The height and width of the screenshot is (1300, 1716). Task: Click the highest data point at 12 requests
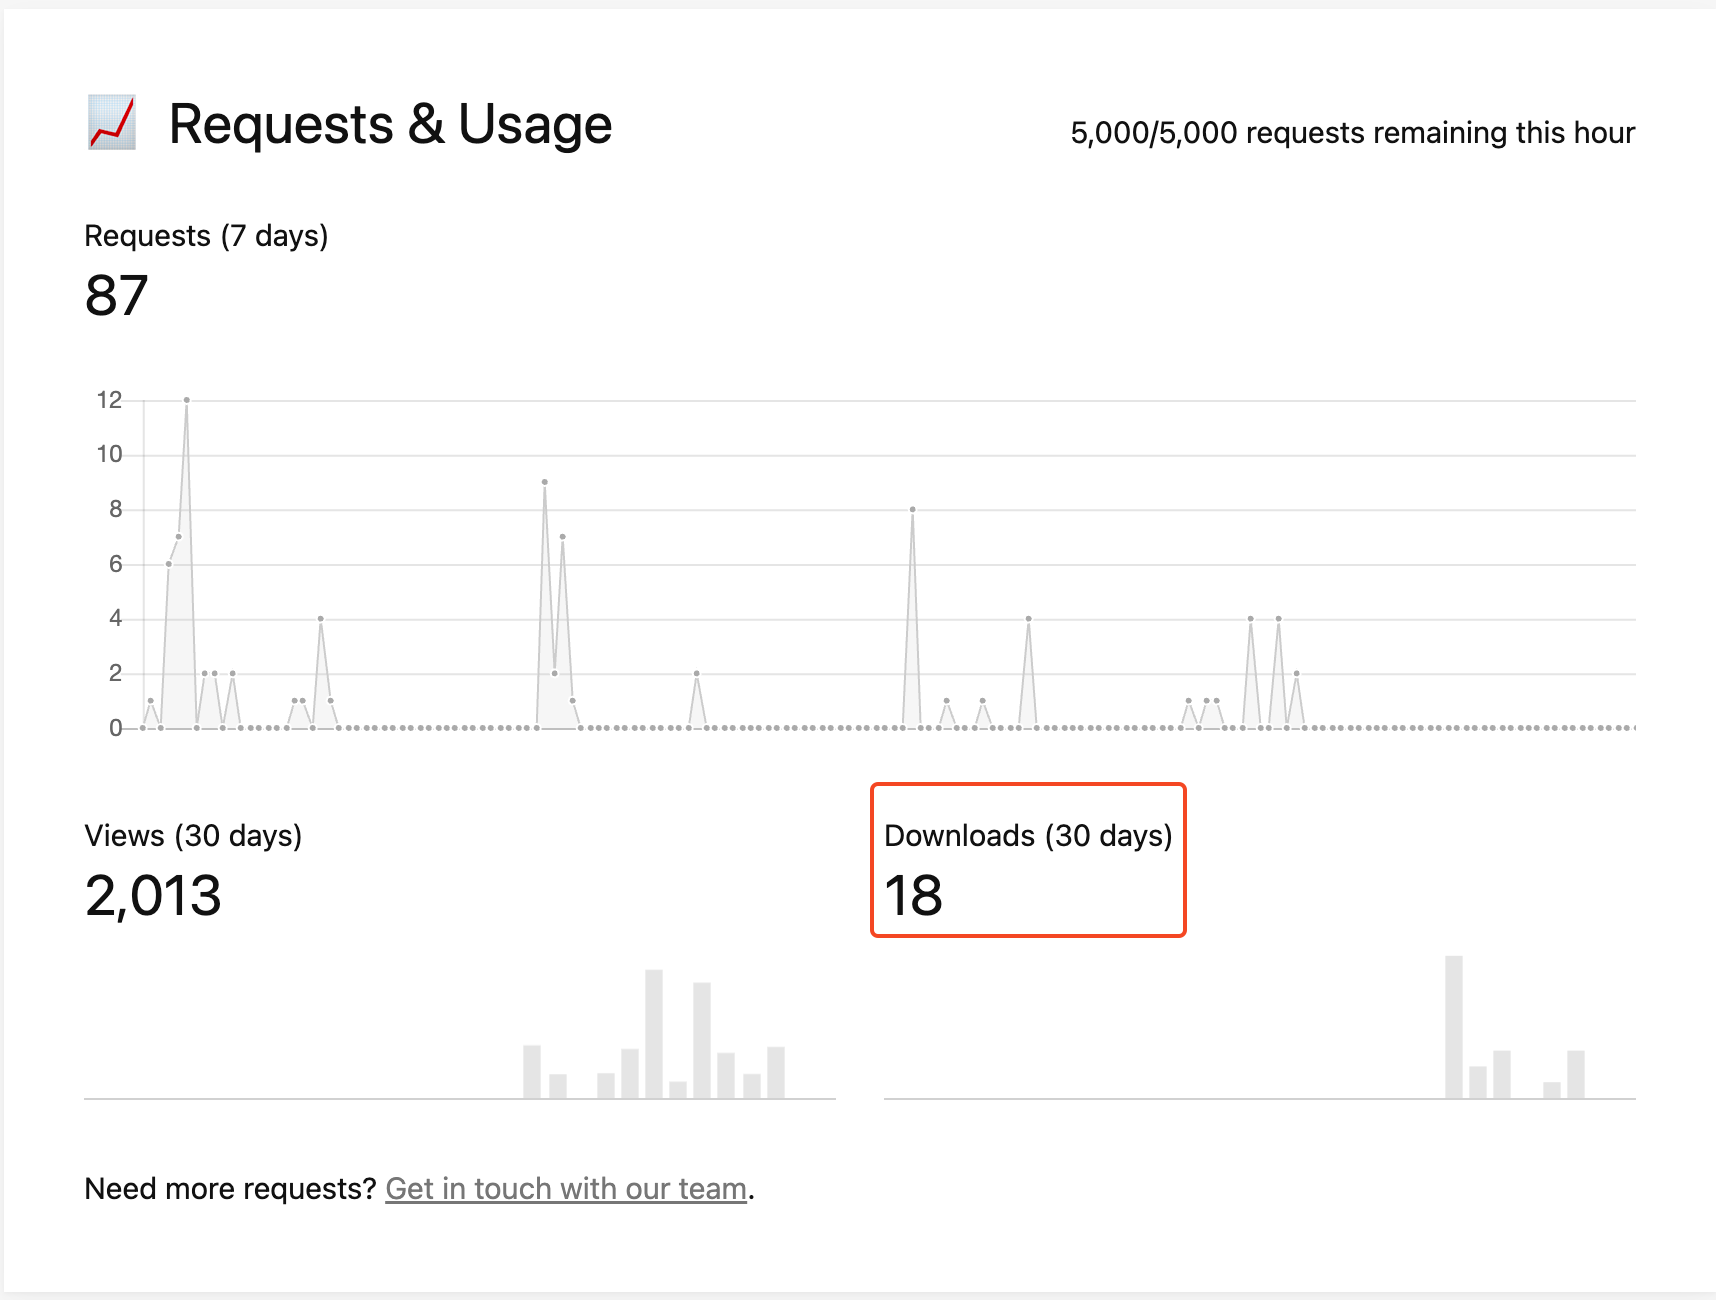[x=187, y=400]
